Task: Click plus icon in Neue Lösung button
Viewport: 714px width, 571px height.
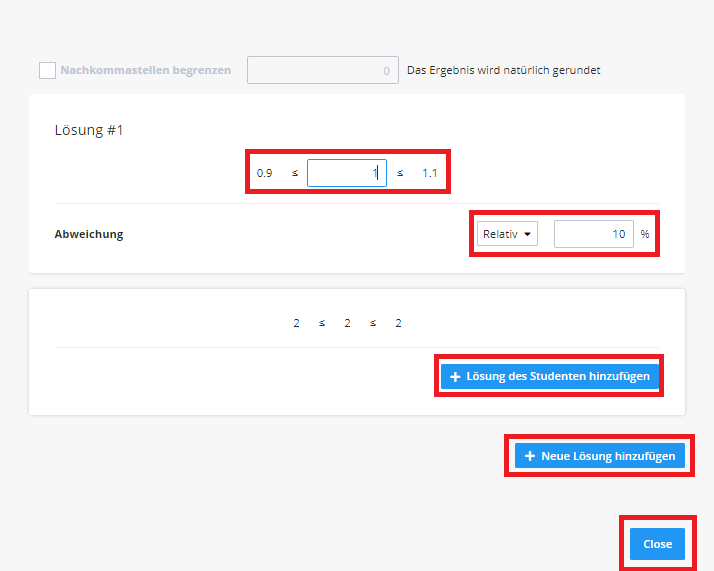Action: pyautogui.click(x=530, y=456)
